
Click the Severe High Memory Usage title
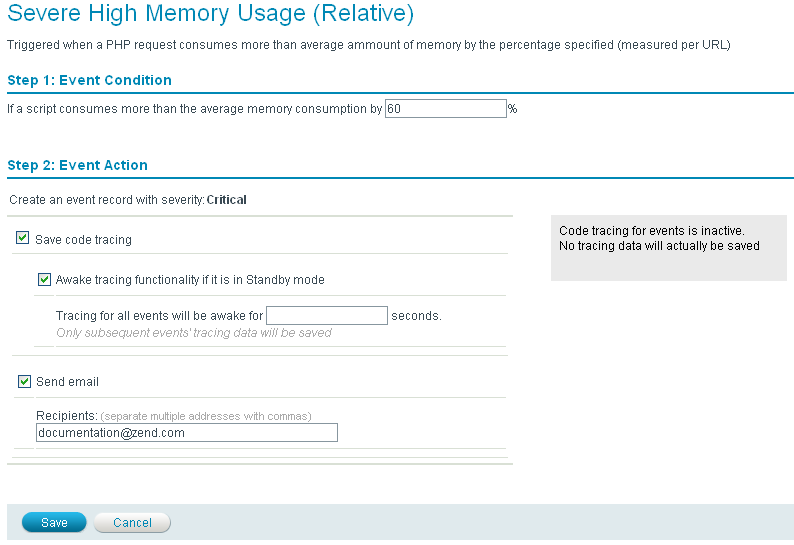[x=210, y=15]
